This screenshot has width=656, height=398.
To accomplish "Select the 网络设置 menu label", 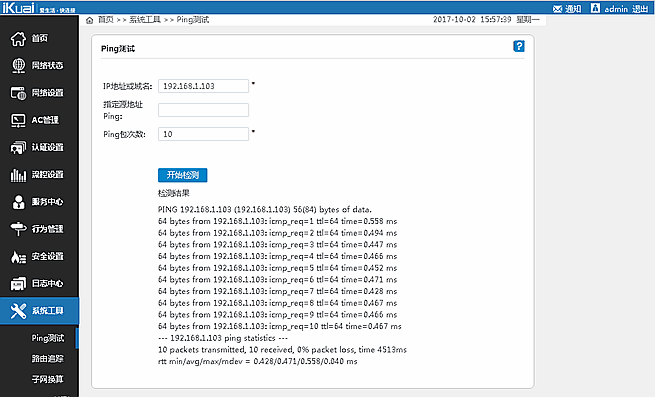I will [48, 93].
